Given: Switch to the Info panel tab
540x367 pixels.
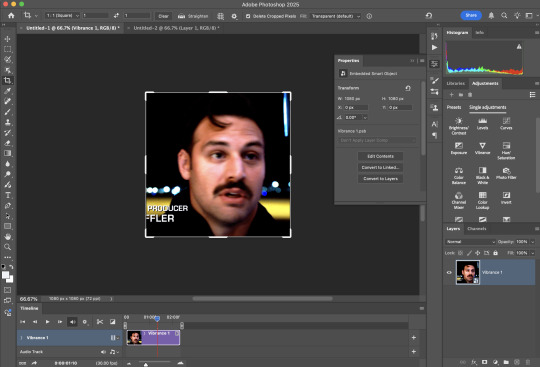Looking at the screenshot, I should [480, 32].
